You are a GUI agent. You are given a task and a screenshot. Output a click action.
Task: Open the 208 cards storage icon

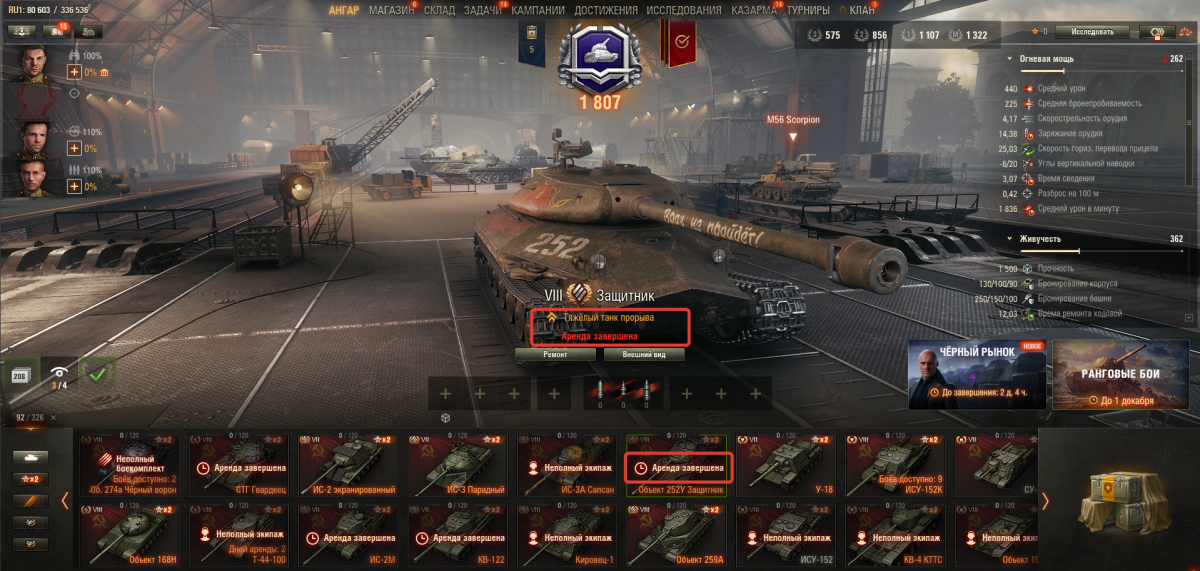click(21, 375)
